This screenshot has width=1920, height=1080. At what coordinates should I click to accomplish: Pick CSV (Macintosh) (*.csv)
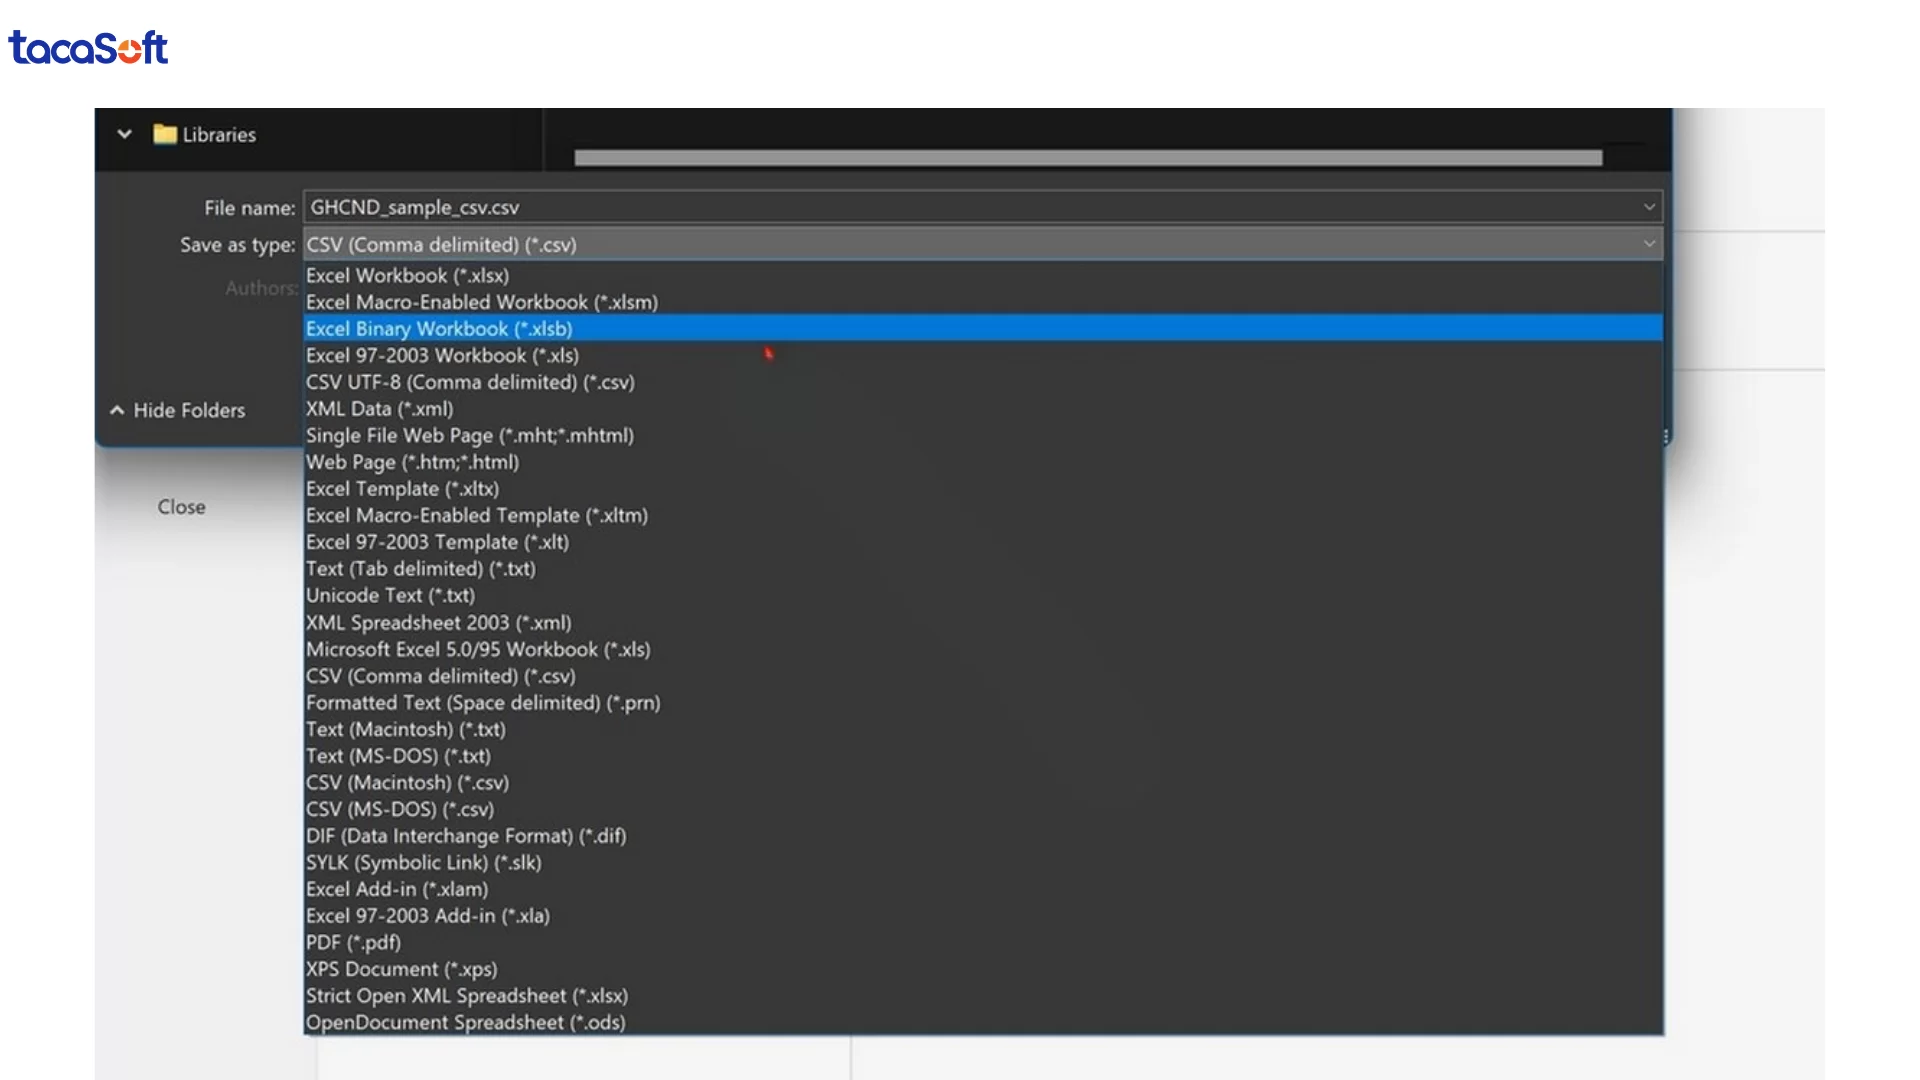click(x=983, y=782)
